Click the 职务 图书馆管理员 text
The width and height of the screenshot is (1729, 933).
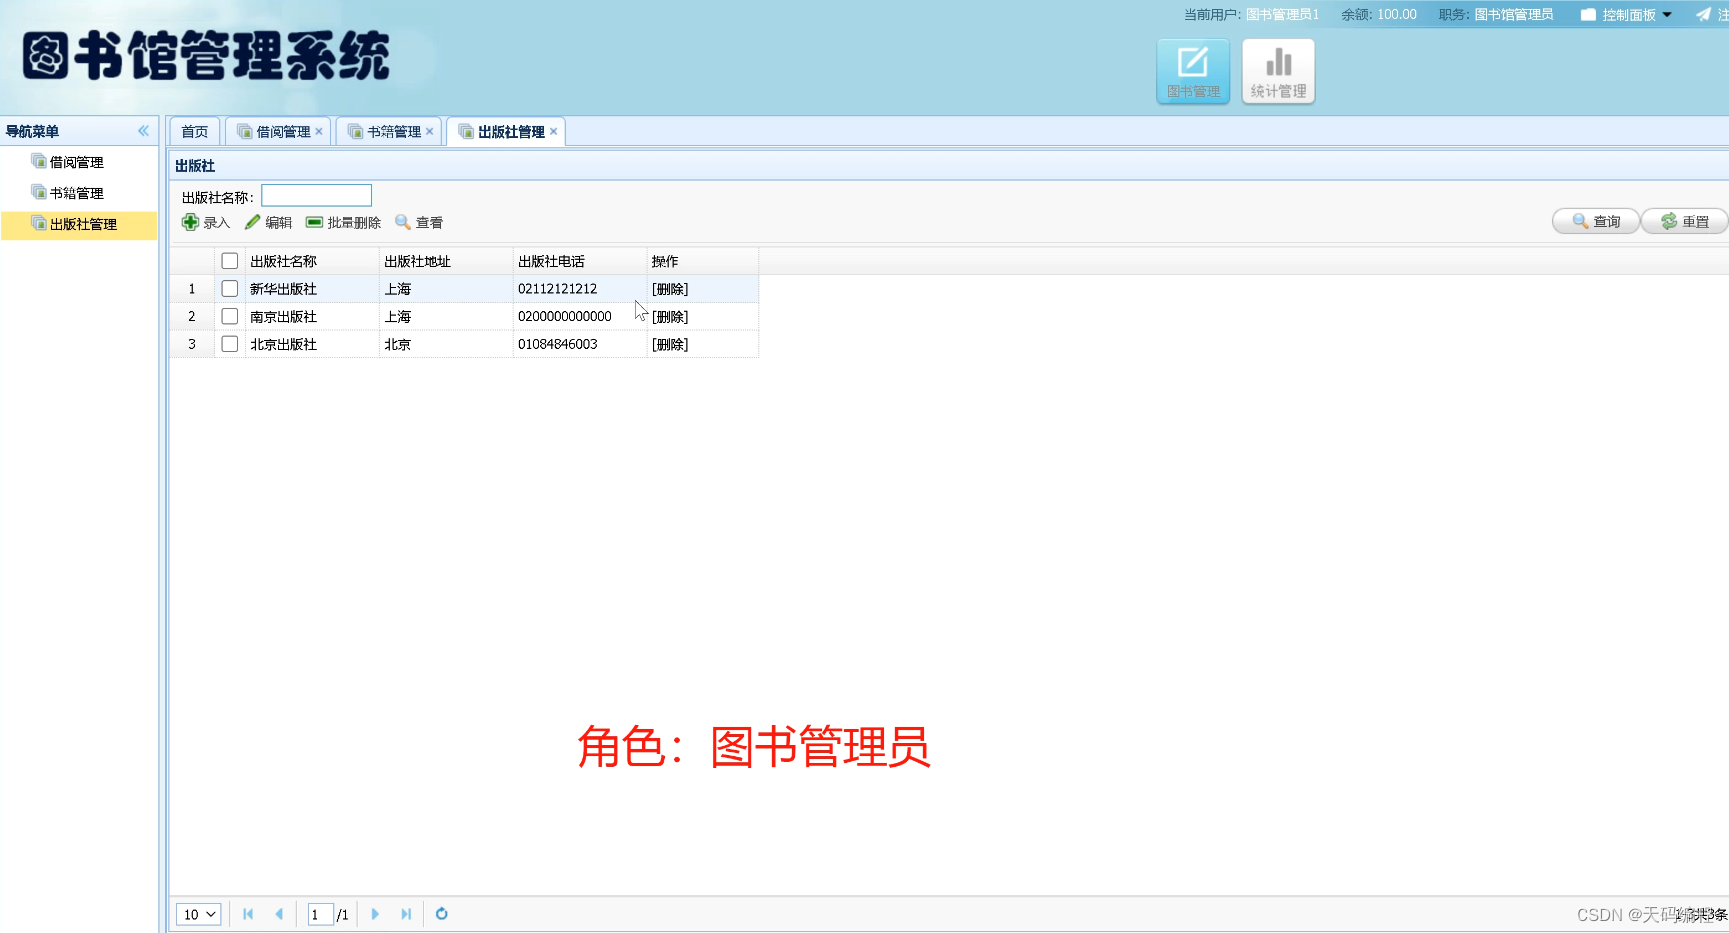pyautogui.click(x=1496, y=14)
